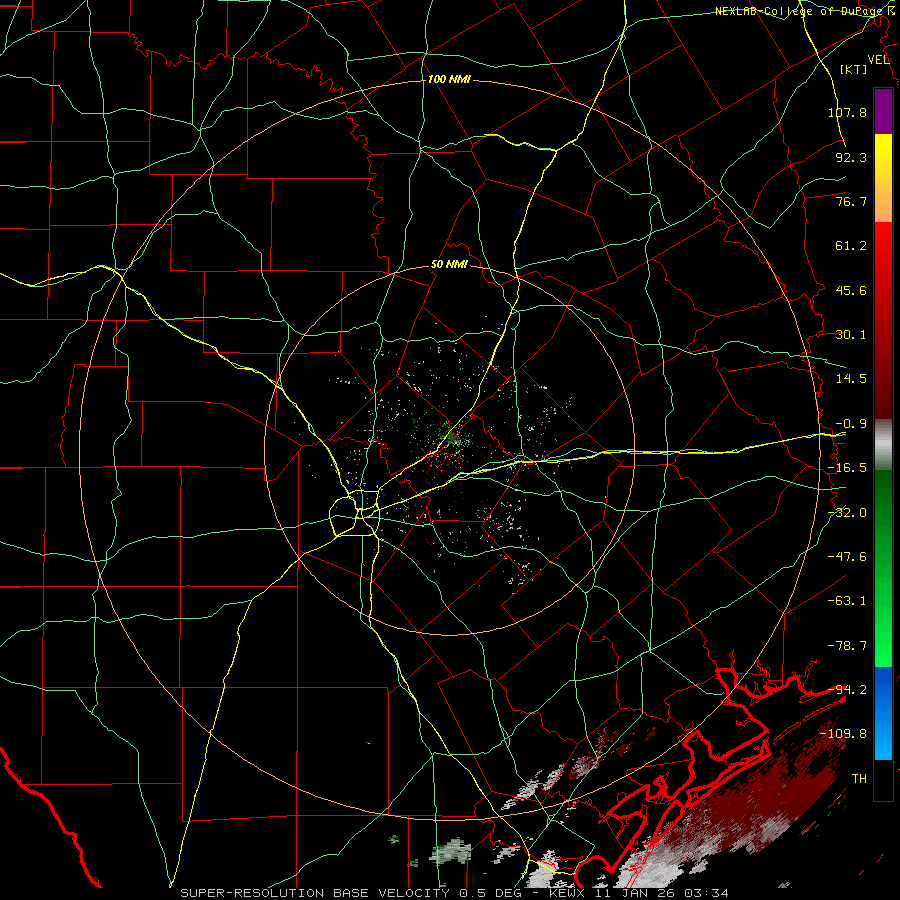
Task: Click the gray near-zero segment of the color bar
Action: tap(883, 445)
